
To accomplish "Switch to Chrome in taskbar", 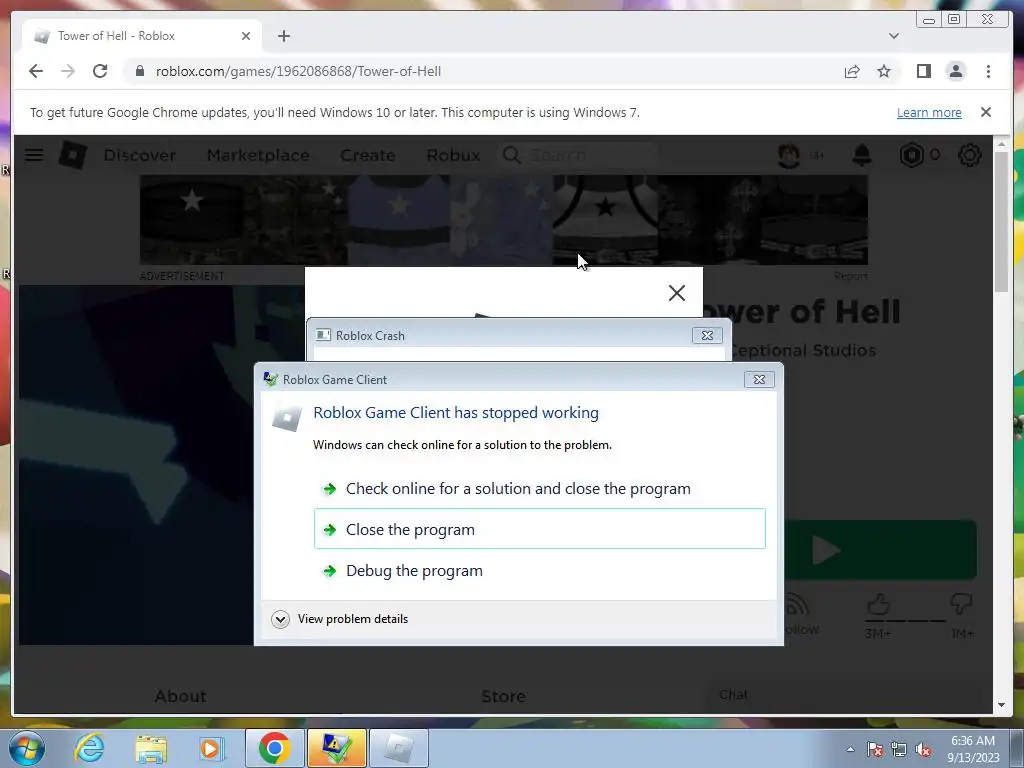I will pos(274,748).
